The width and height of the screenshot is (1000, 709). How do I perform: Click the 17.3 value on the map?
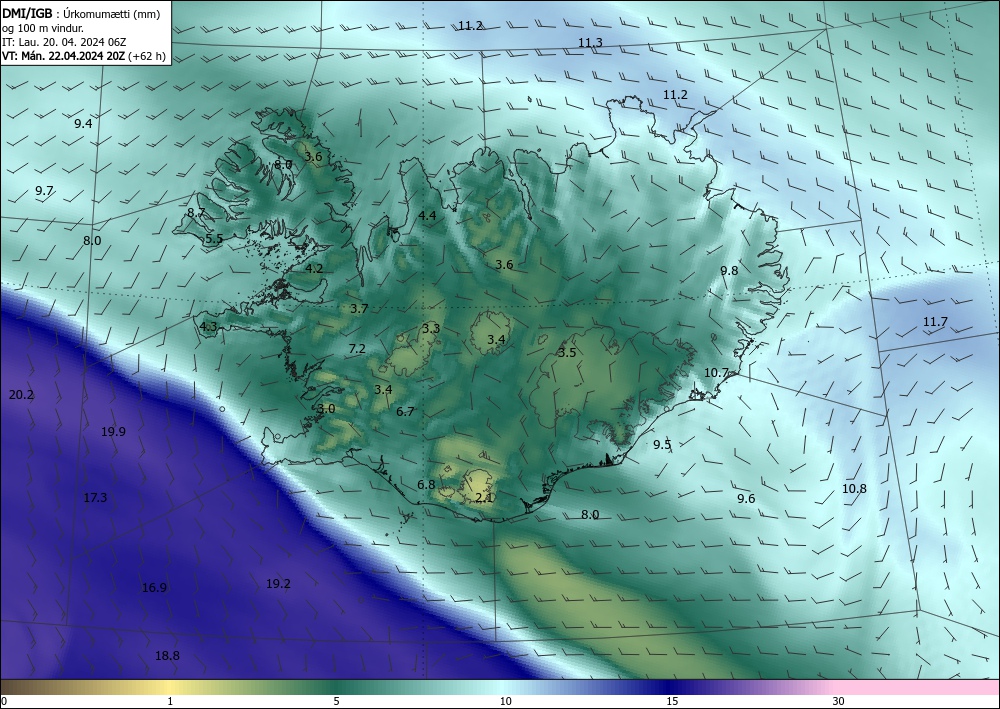(95, 498)
